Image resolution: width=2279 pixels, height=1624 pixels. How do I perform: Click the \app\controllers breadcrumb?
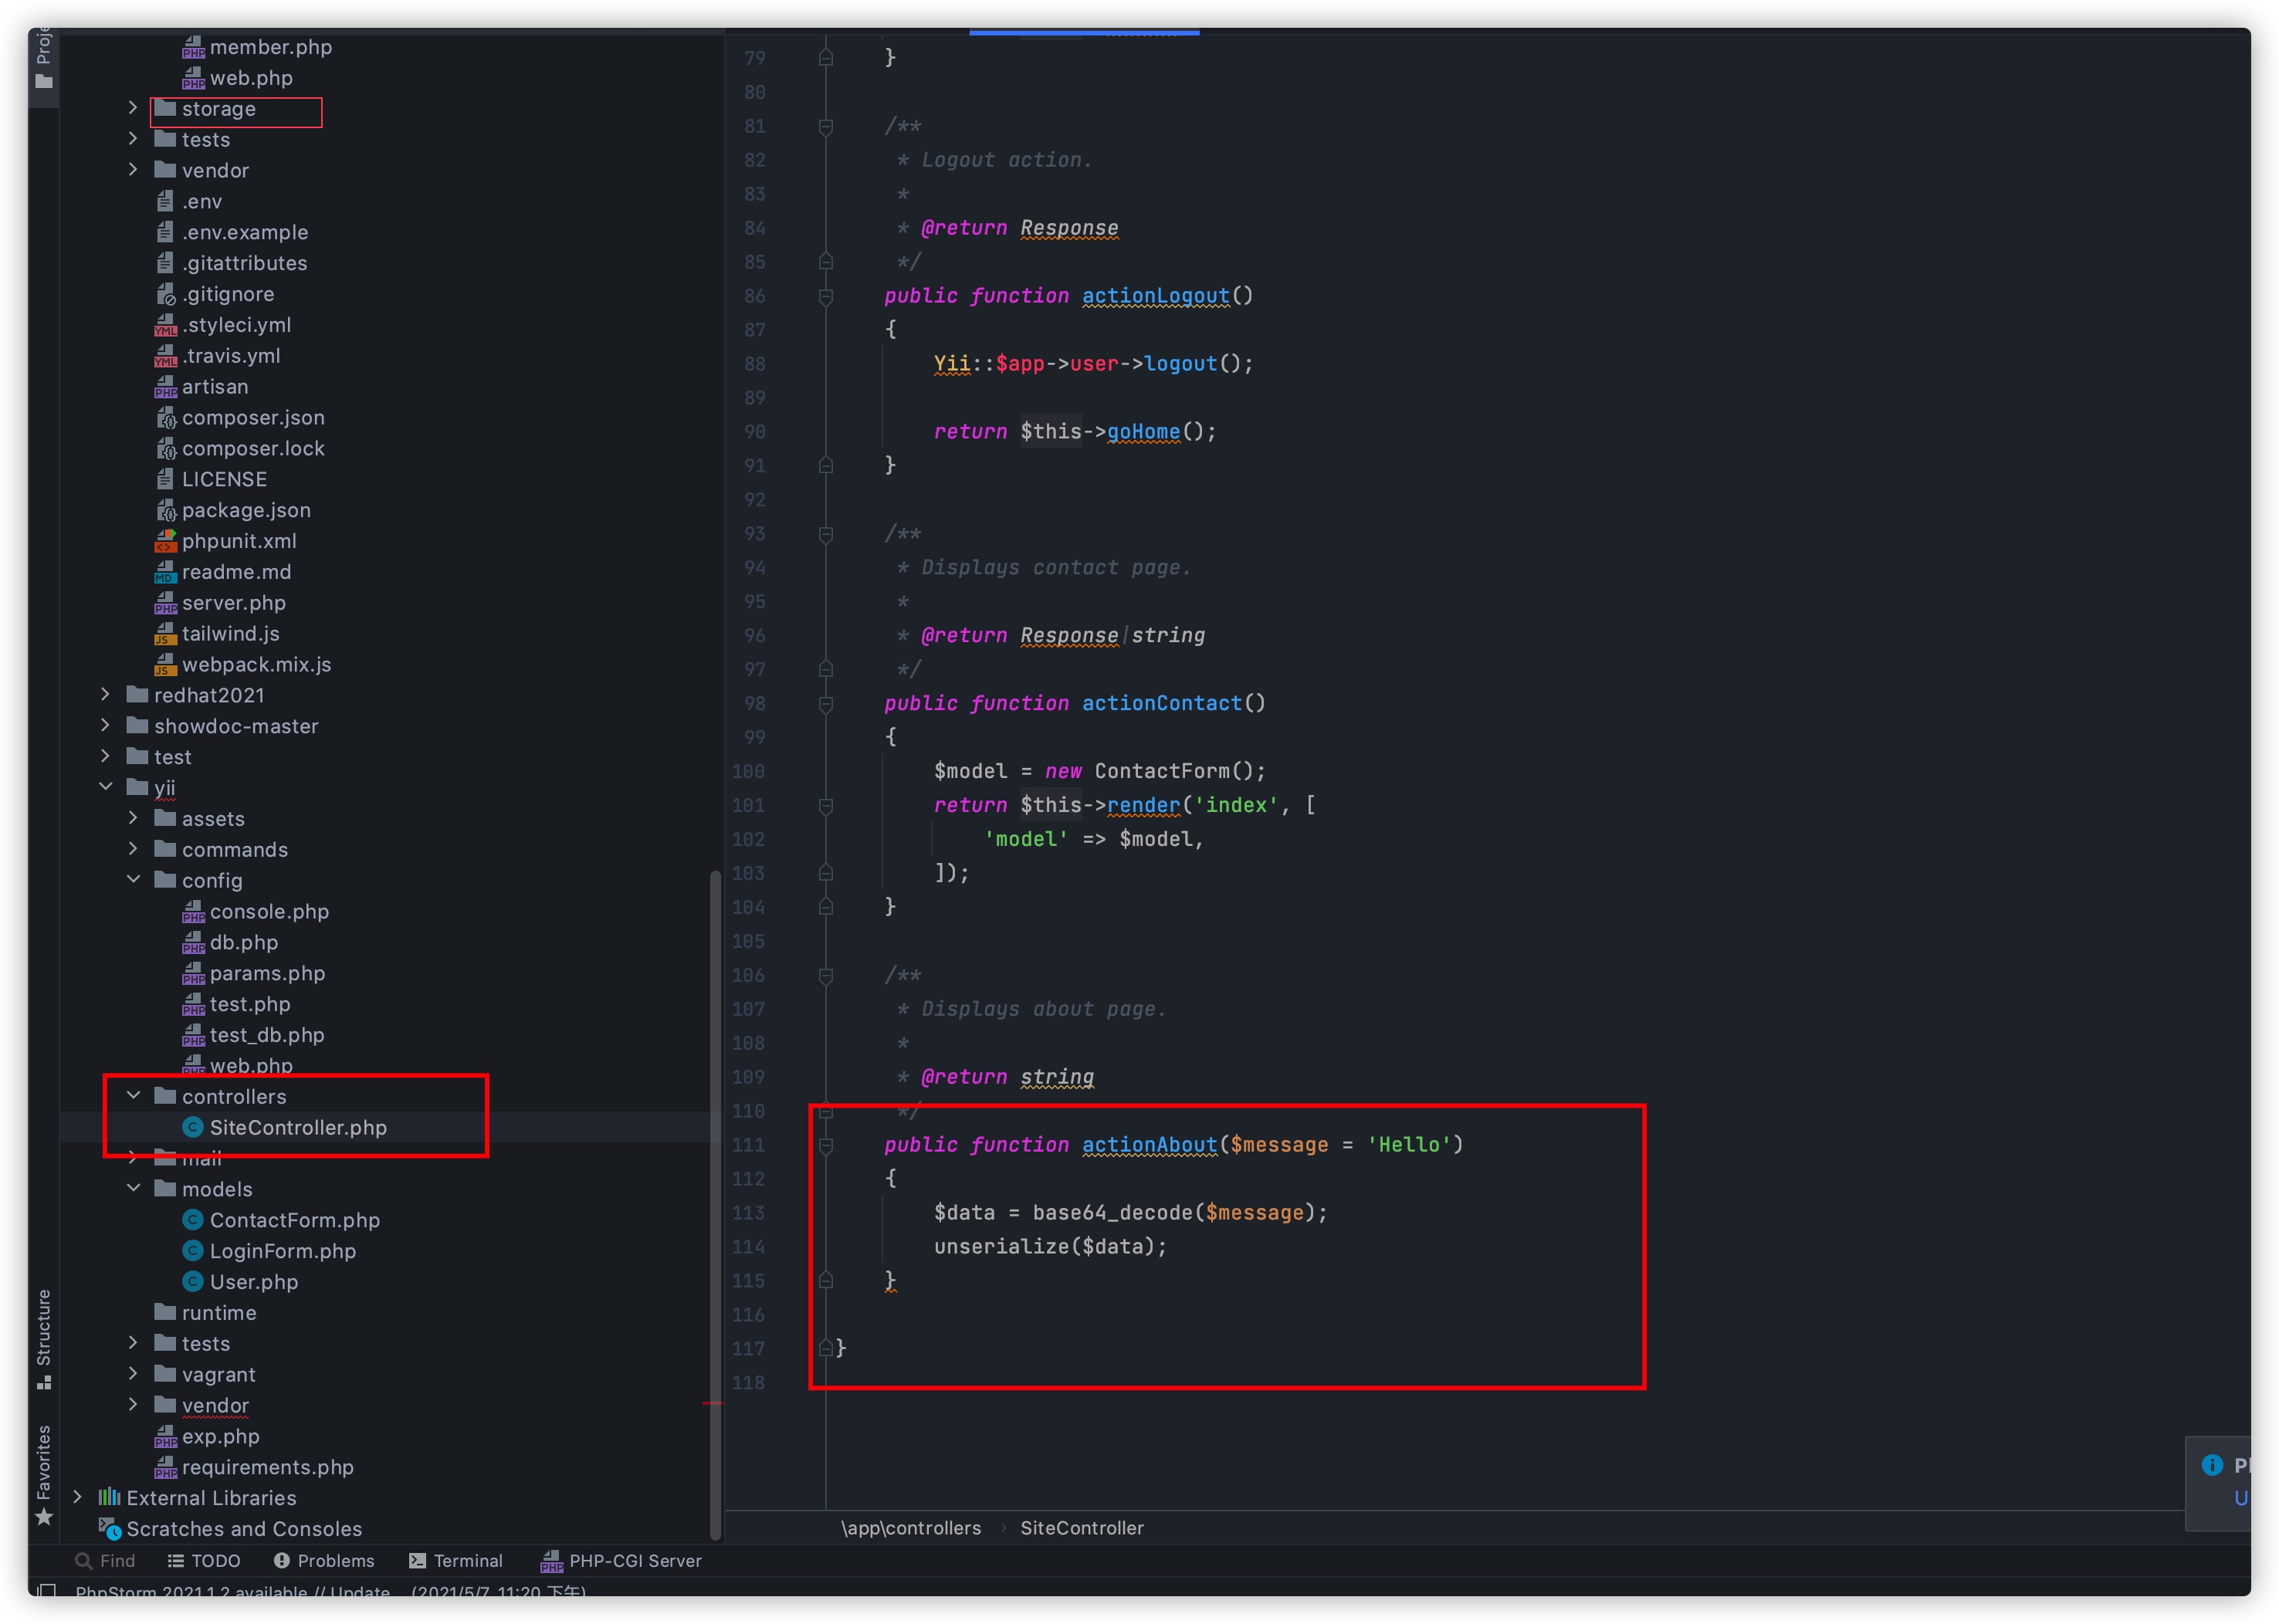click(910, 1528)
